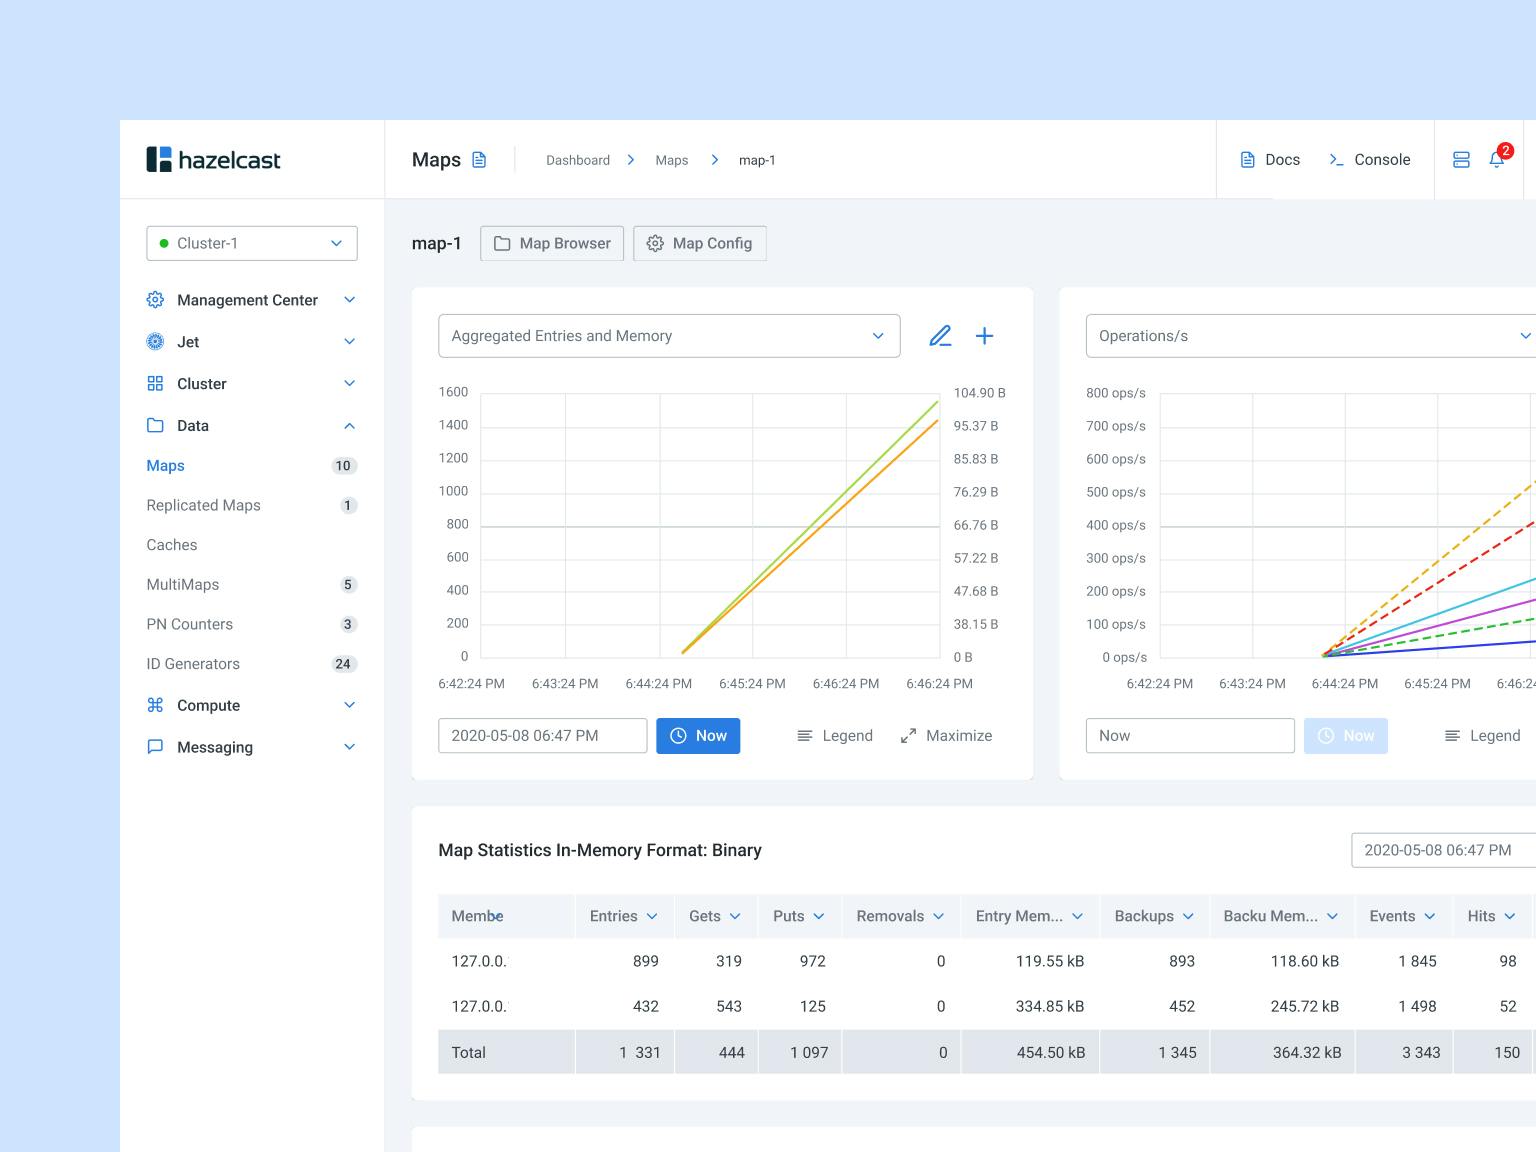
Task: Open the Events column sort menu
Action: point(1430,916)
